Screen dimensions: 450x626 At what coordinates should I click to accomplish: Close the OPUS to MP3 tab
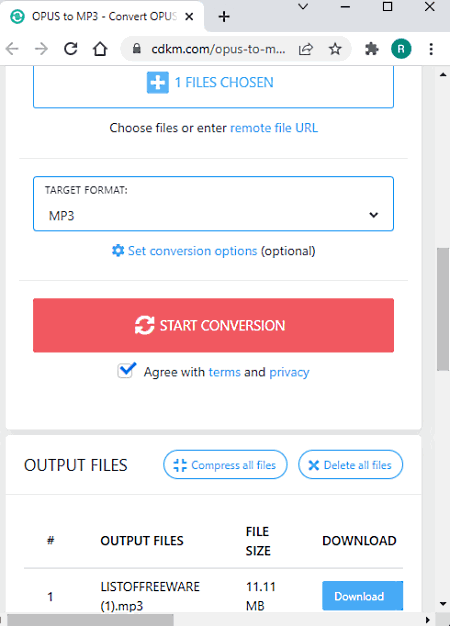[189, 16]
